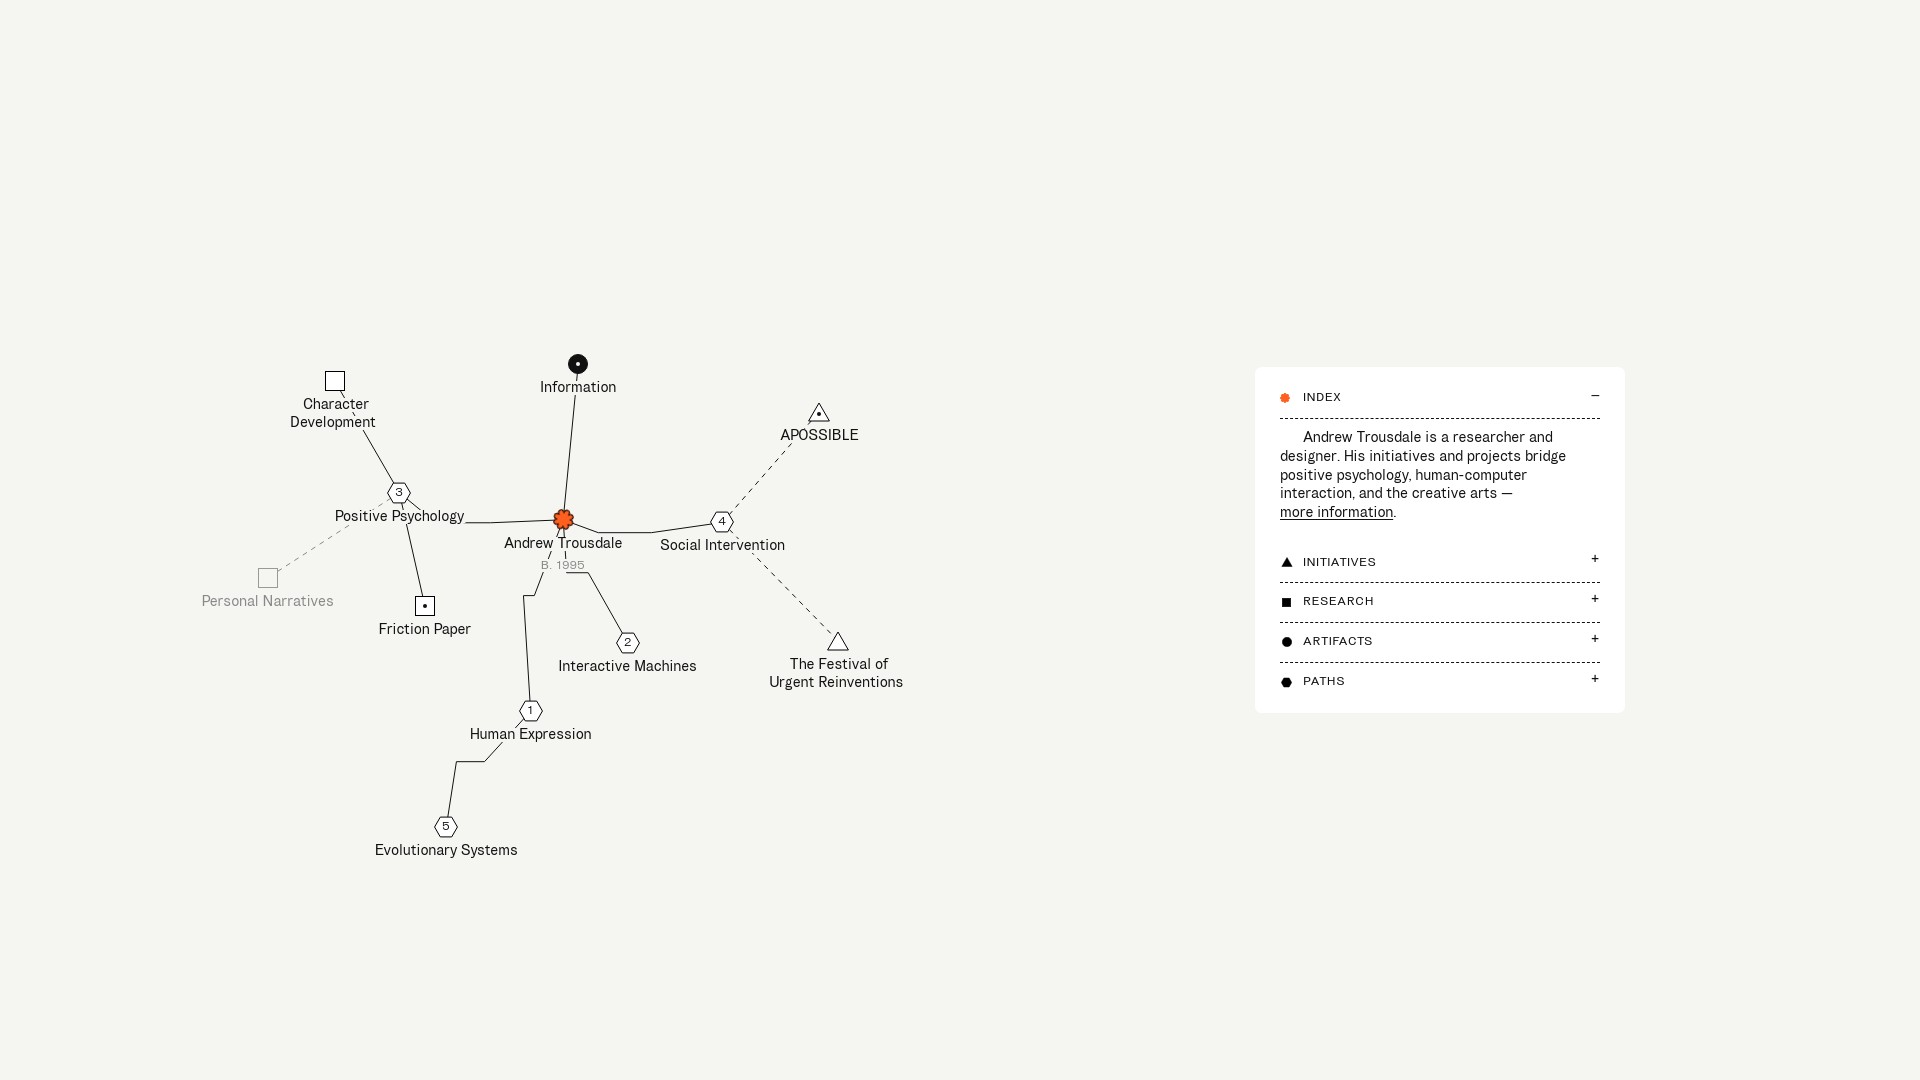Viewport: 1920px width, 1080px height.
Task: Click the faded Personal Narratives square node
Action: (268, 578)
